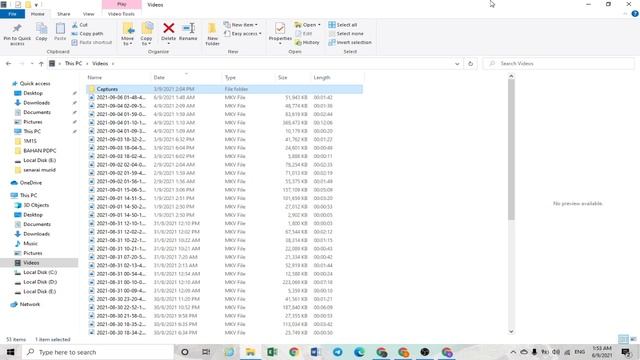Viewport: 640px width, 360px height.
Task: Click the Edit command in Open group
Action: pos(304,33)
